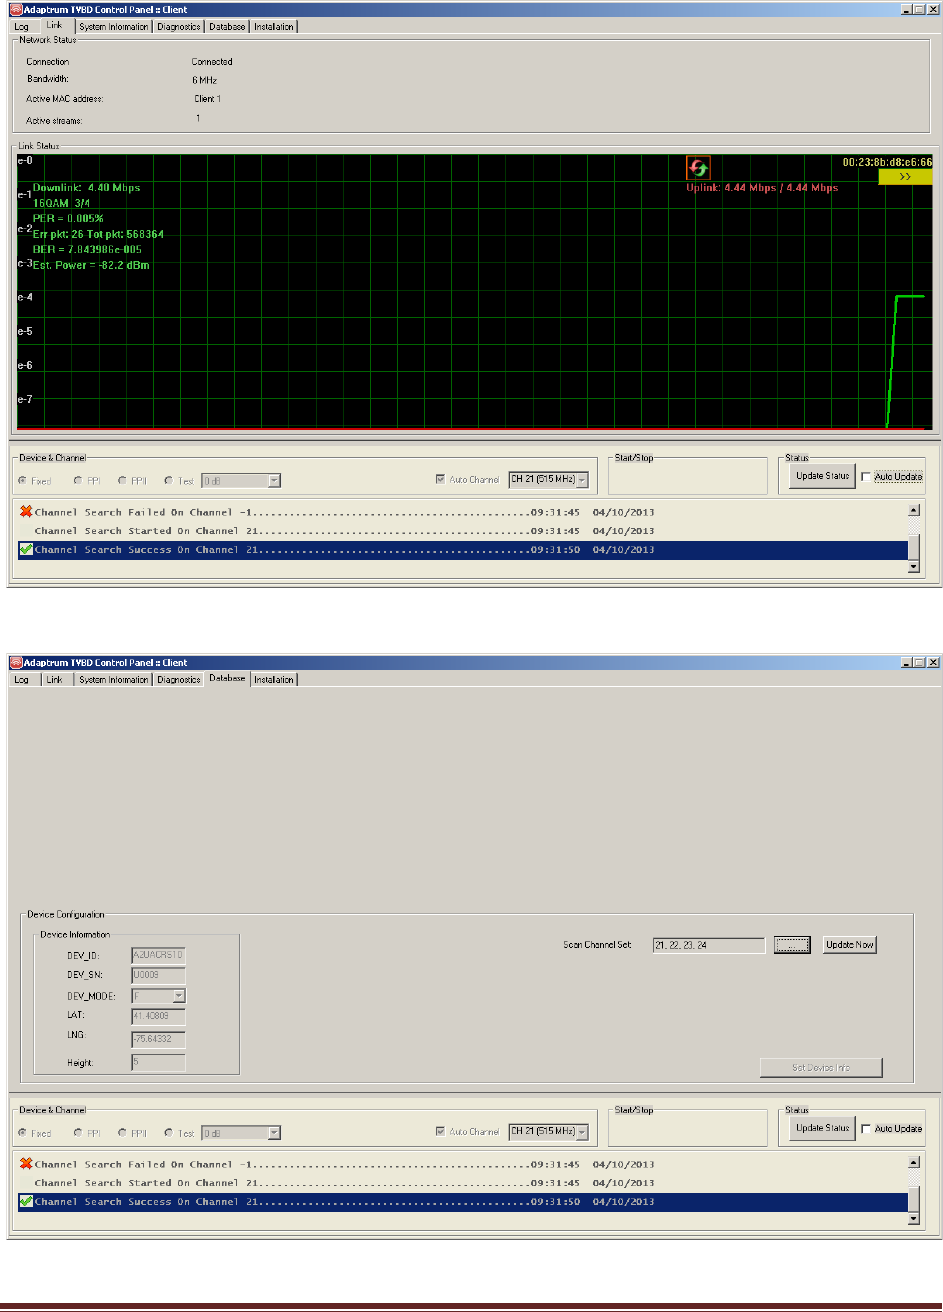Click the Adaptrum app icon in lower window title bar

pos(16,663)
